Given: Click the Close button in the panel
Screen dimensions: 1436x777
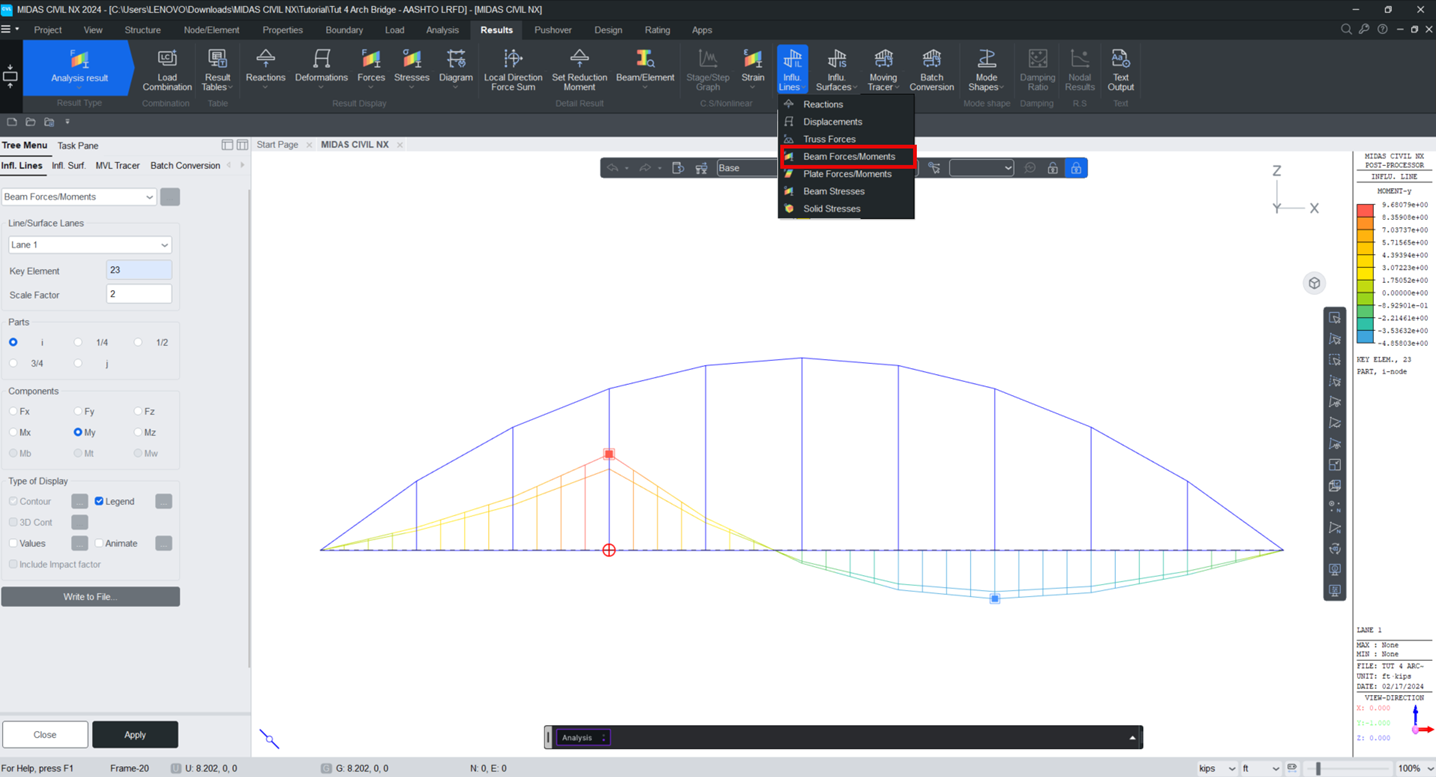Looking at the screenshot, I should (45, 734).
